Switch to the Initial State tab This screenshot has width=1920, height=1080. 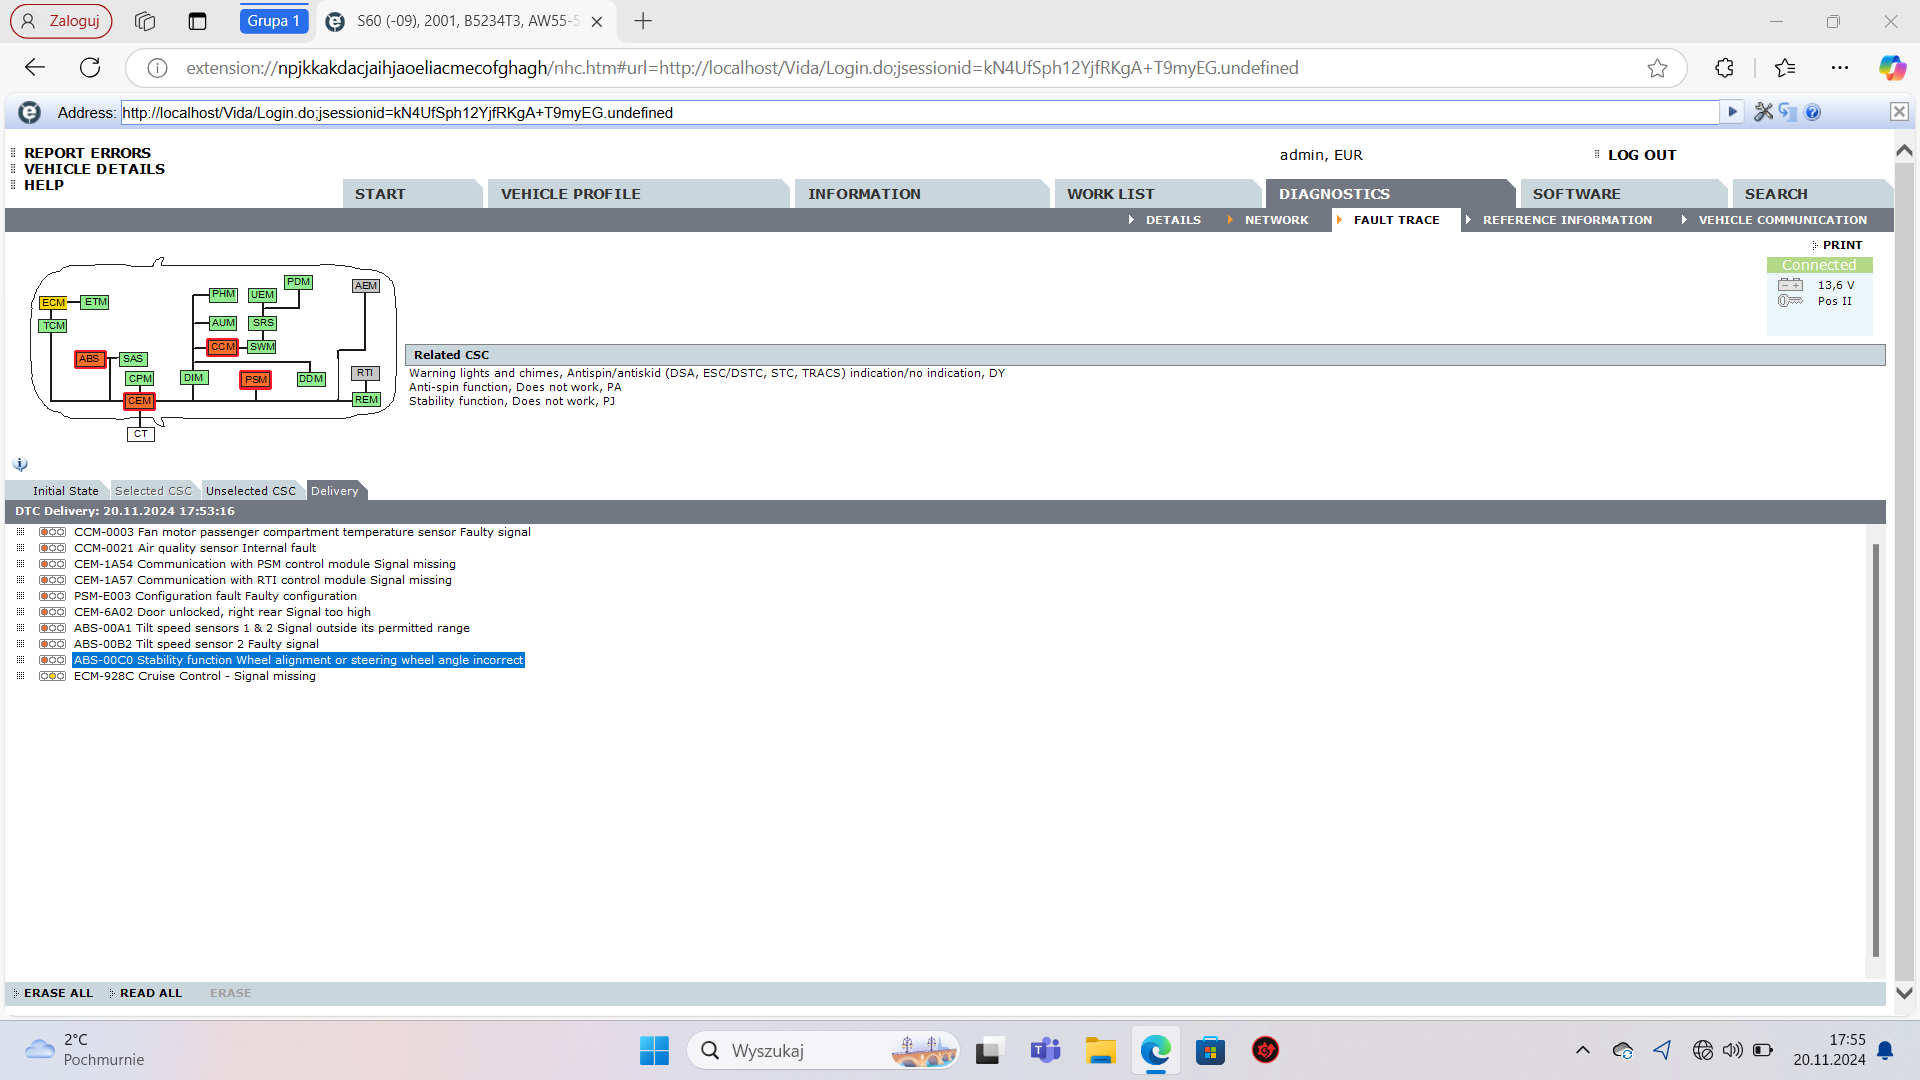pyautogui.click(x=65, y=491)
